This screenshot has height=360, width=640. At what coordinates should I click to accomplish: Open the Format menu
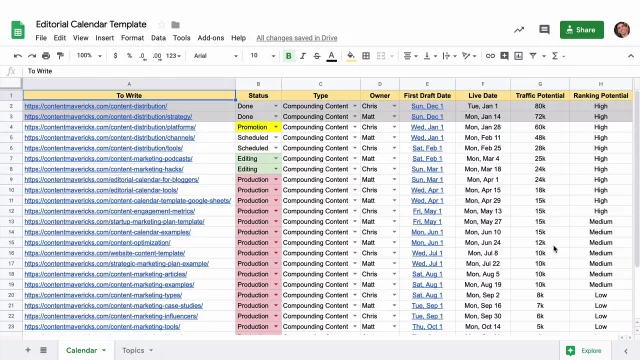(x=132, y=38)
